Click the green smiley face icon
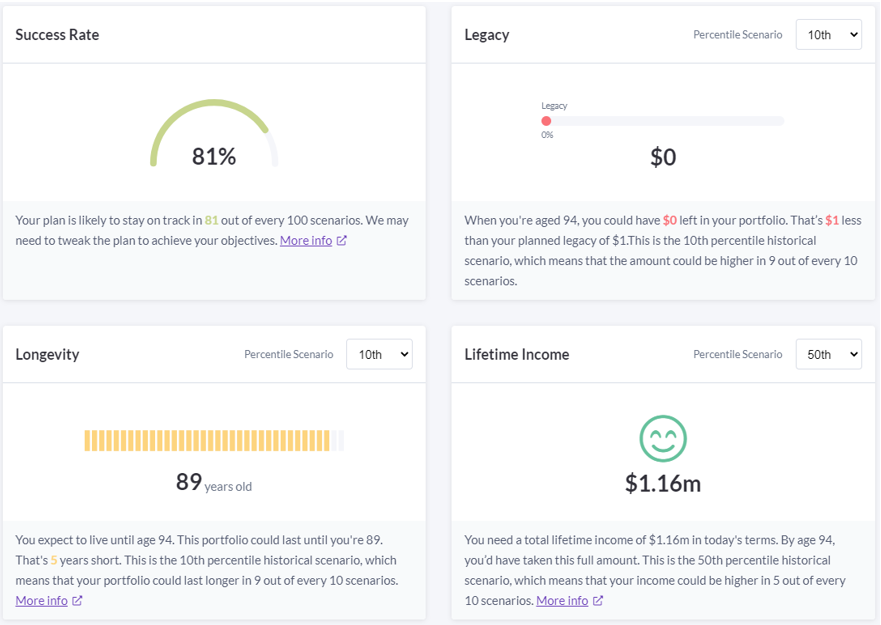Screen dimensions: 881x625 coord(663,438)
